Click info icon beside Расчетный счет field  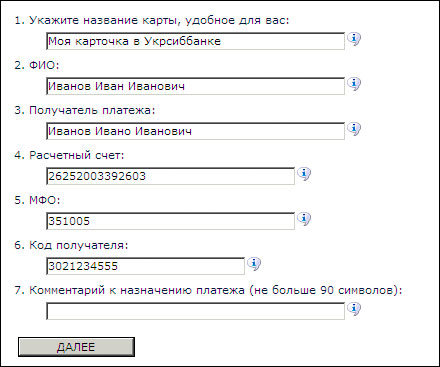click(x=304, y=174)
